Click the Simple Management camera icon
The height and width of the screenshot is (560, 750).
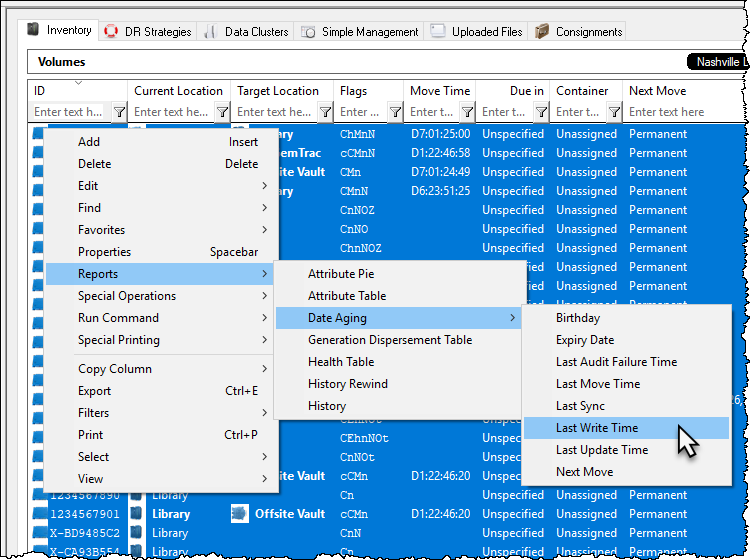[308, 32]
